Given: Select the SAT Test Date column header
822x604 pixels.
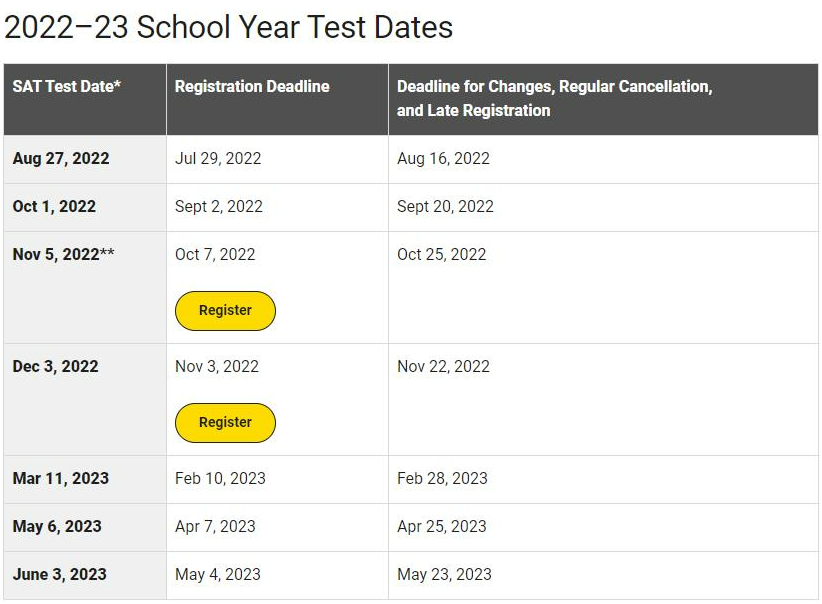Looking at the screenshot, I should tap(67, 86).
